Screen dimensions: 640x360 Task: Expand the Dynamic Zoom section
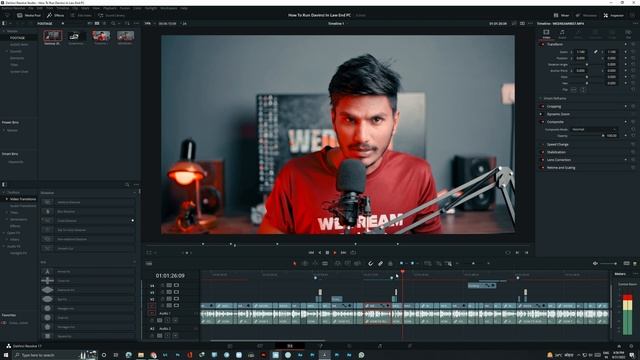[558, 114]
